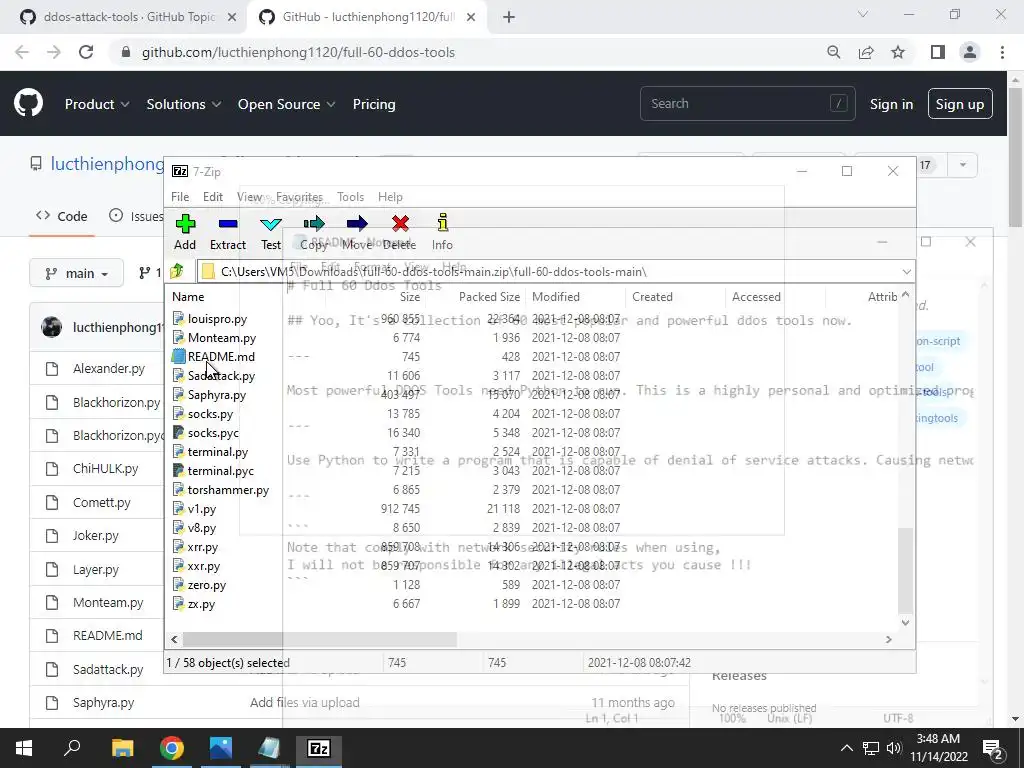Open 7-Zip Help menu
The height and width of the screenshot is (768, 1024).
[x=390, y=197]
